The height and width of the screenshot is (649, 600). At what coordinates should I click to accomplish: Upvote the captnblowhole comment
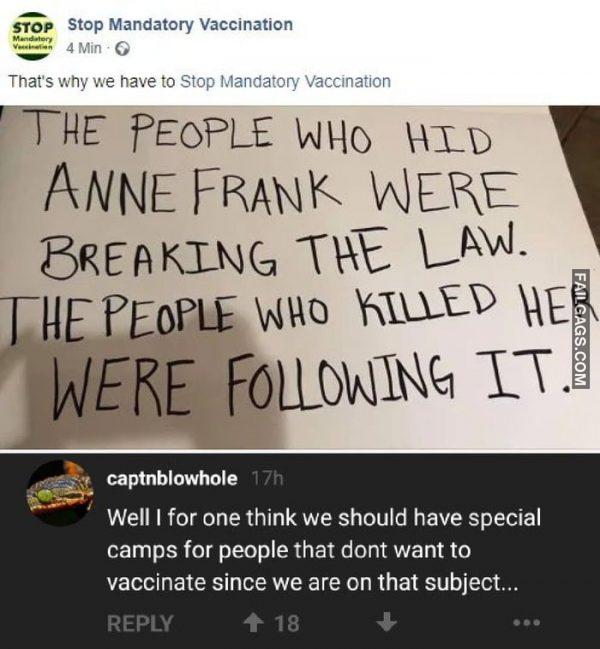252,622
